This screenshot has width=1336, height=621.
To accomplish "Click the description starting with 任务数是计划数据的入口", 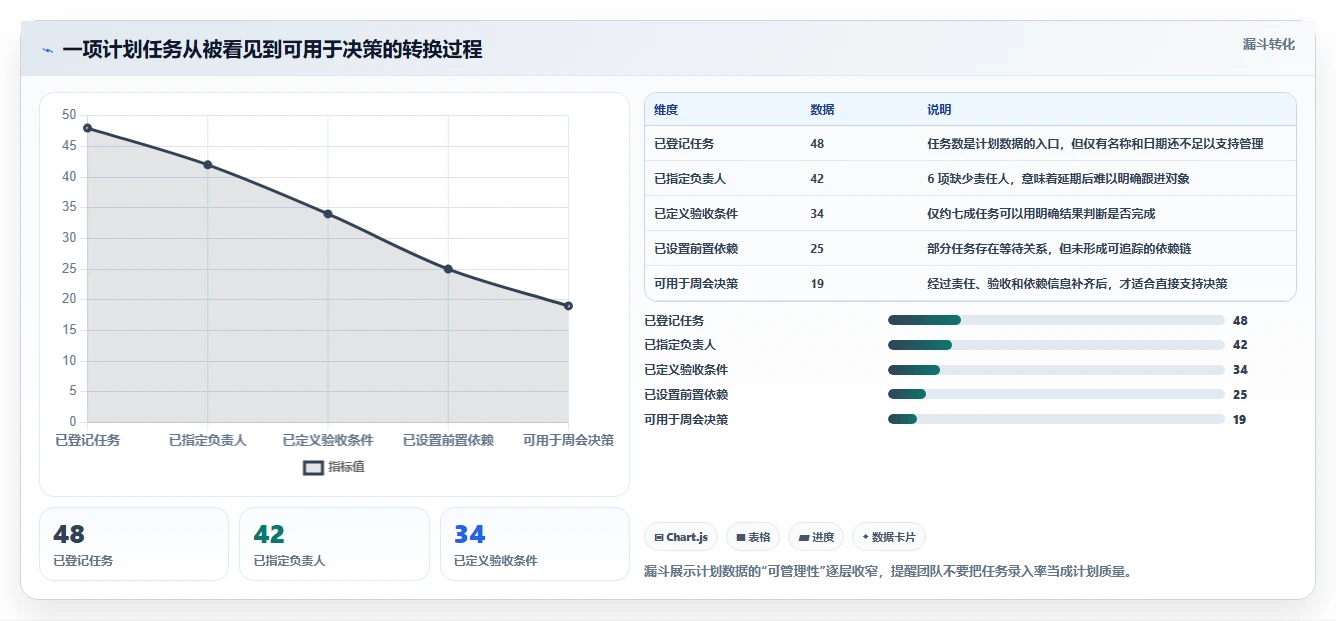I will coord(1095,144).
